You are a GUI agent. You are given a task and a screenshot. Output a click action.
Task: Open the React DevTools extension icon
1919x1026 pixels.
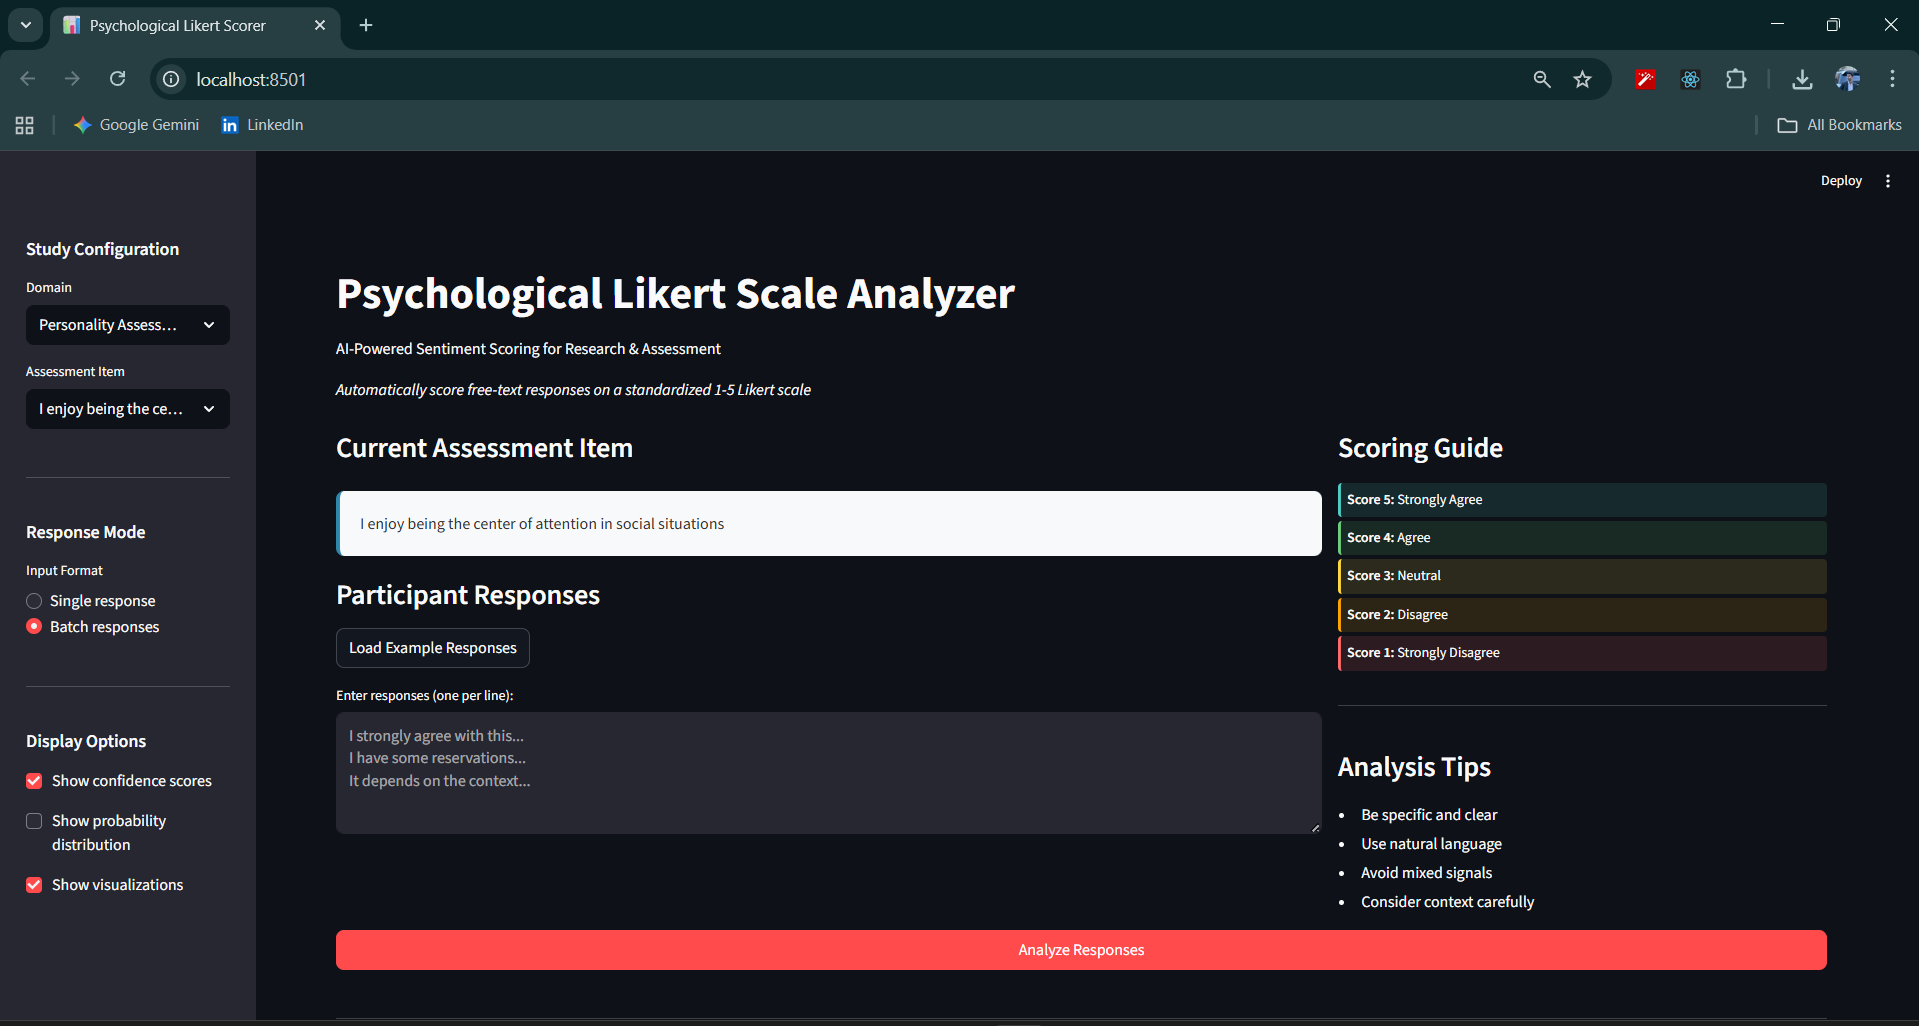pyautogui.click(x=1690, y=79)
